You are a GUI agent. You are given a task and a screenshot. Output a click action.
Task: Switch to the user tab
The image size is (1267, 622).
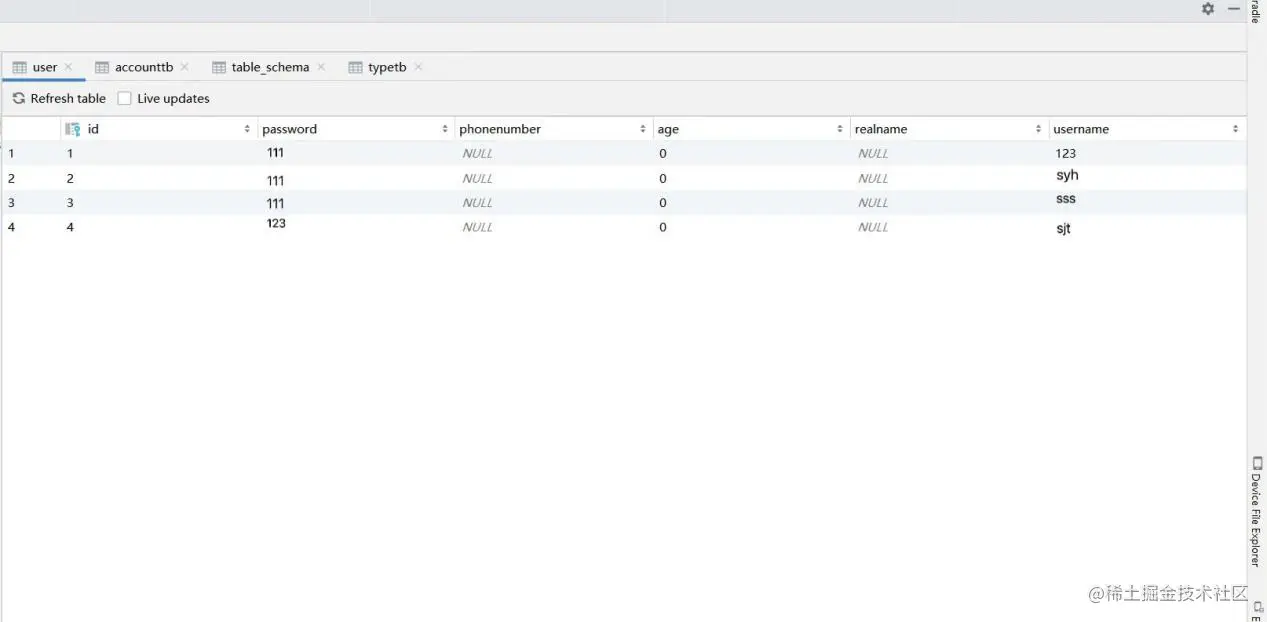click(x=44, y=67)
